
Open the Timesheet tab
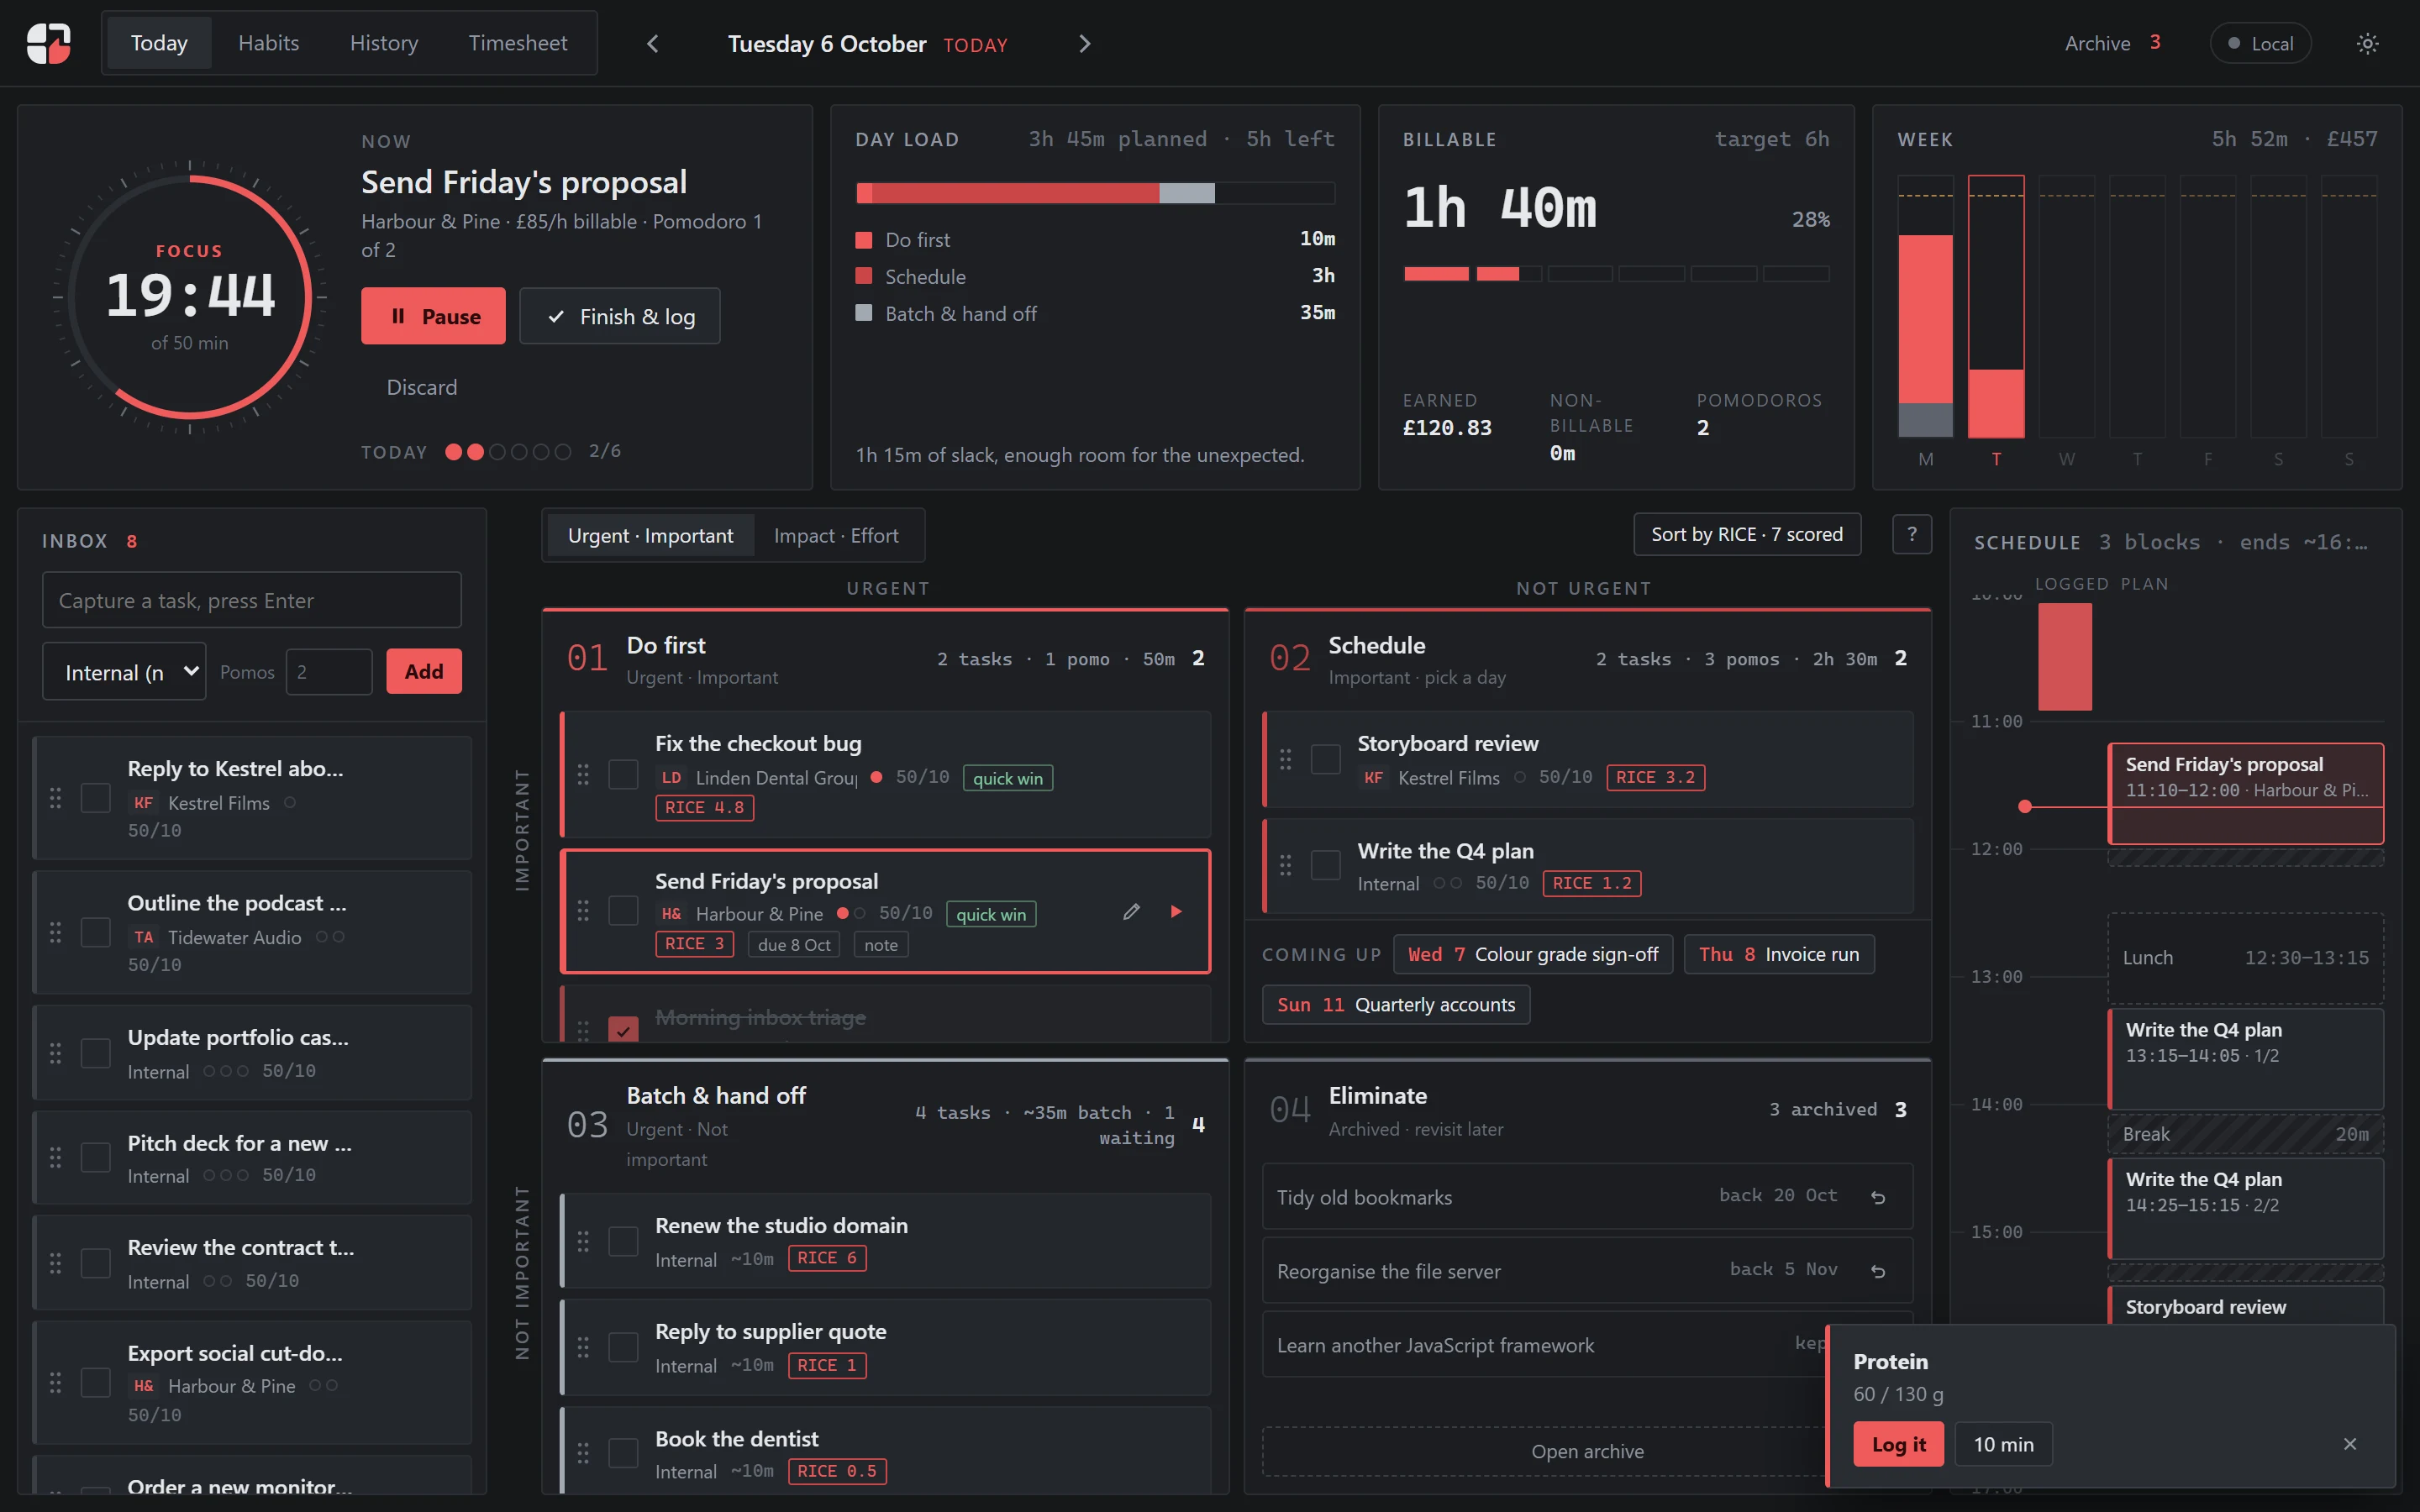pos(518,43)
